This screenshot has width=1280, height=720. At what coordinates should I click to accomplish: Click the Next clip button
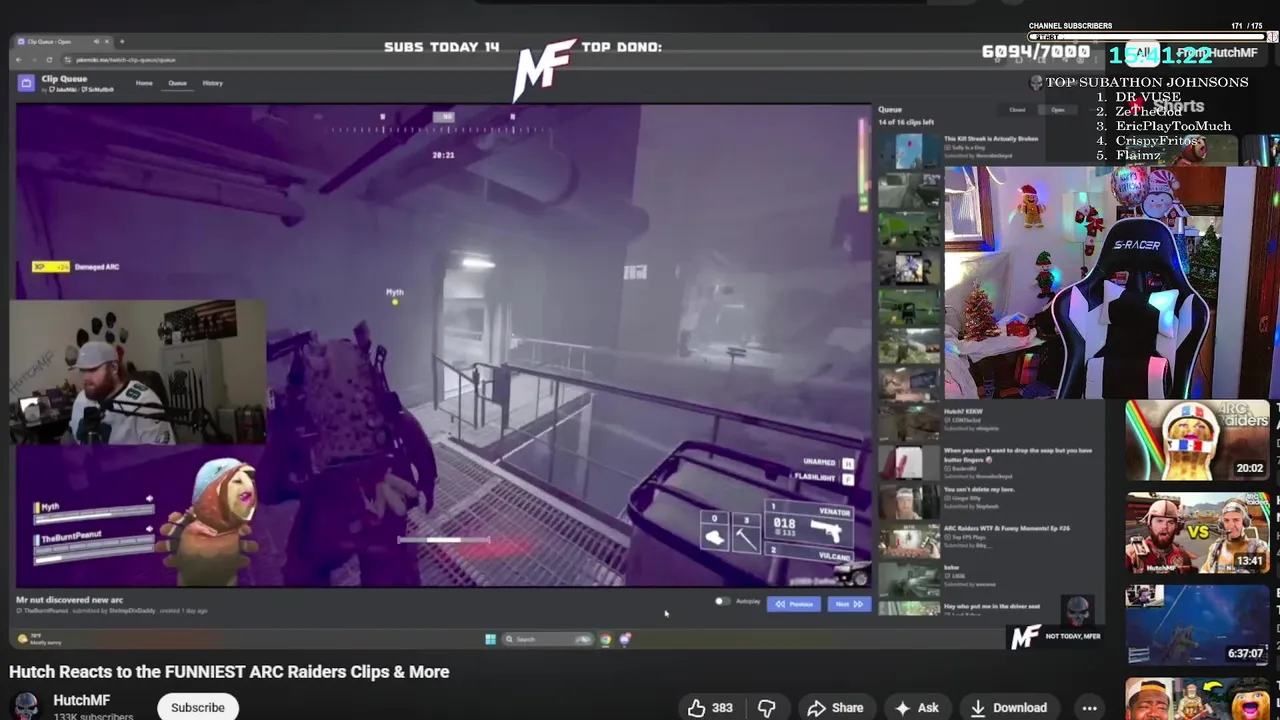(848, 604)
